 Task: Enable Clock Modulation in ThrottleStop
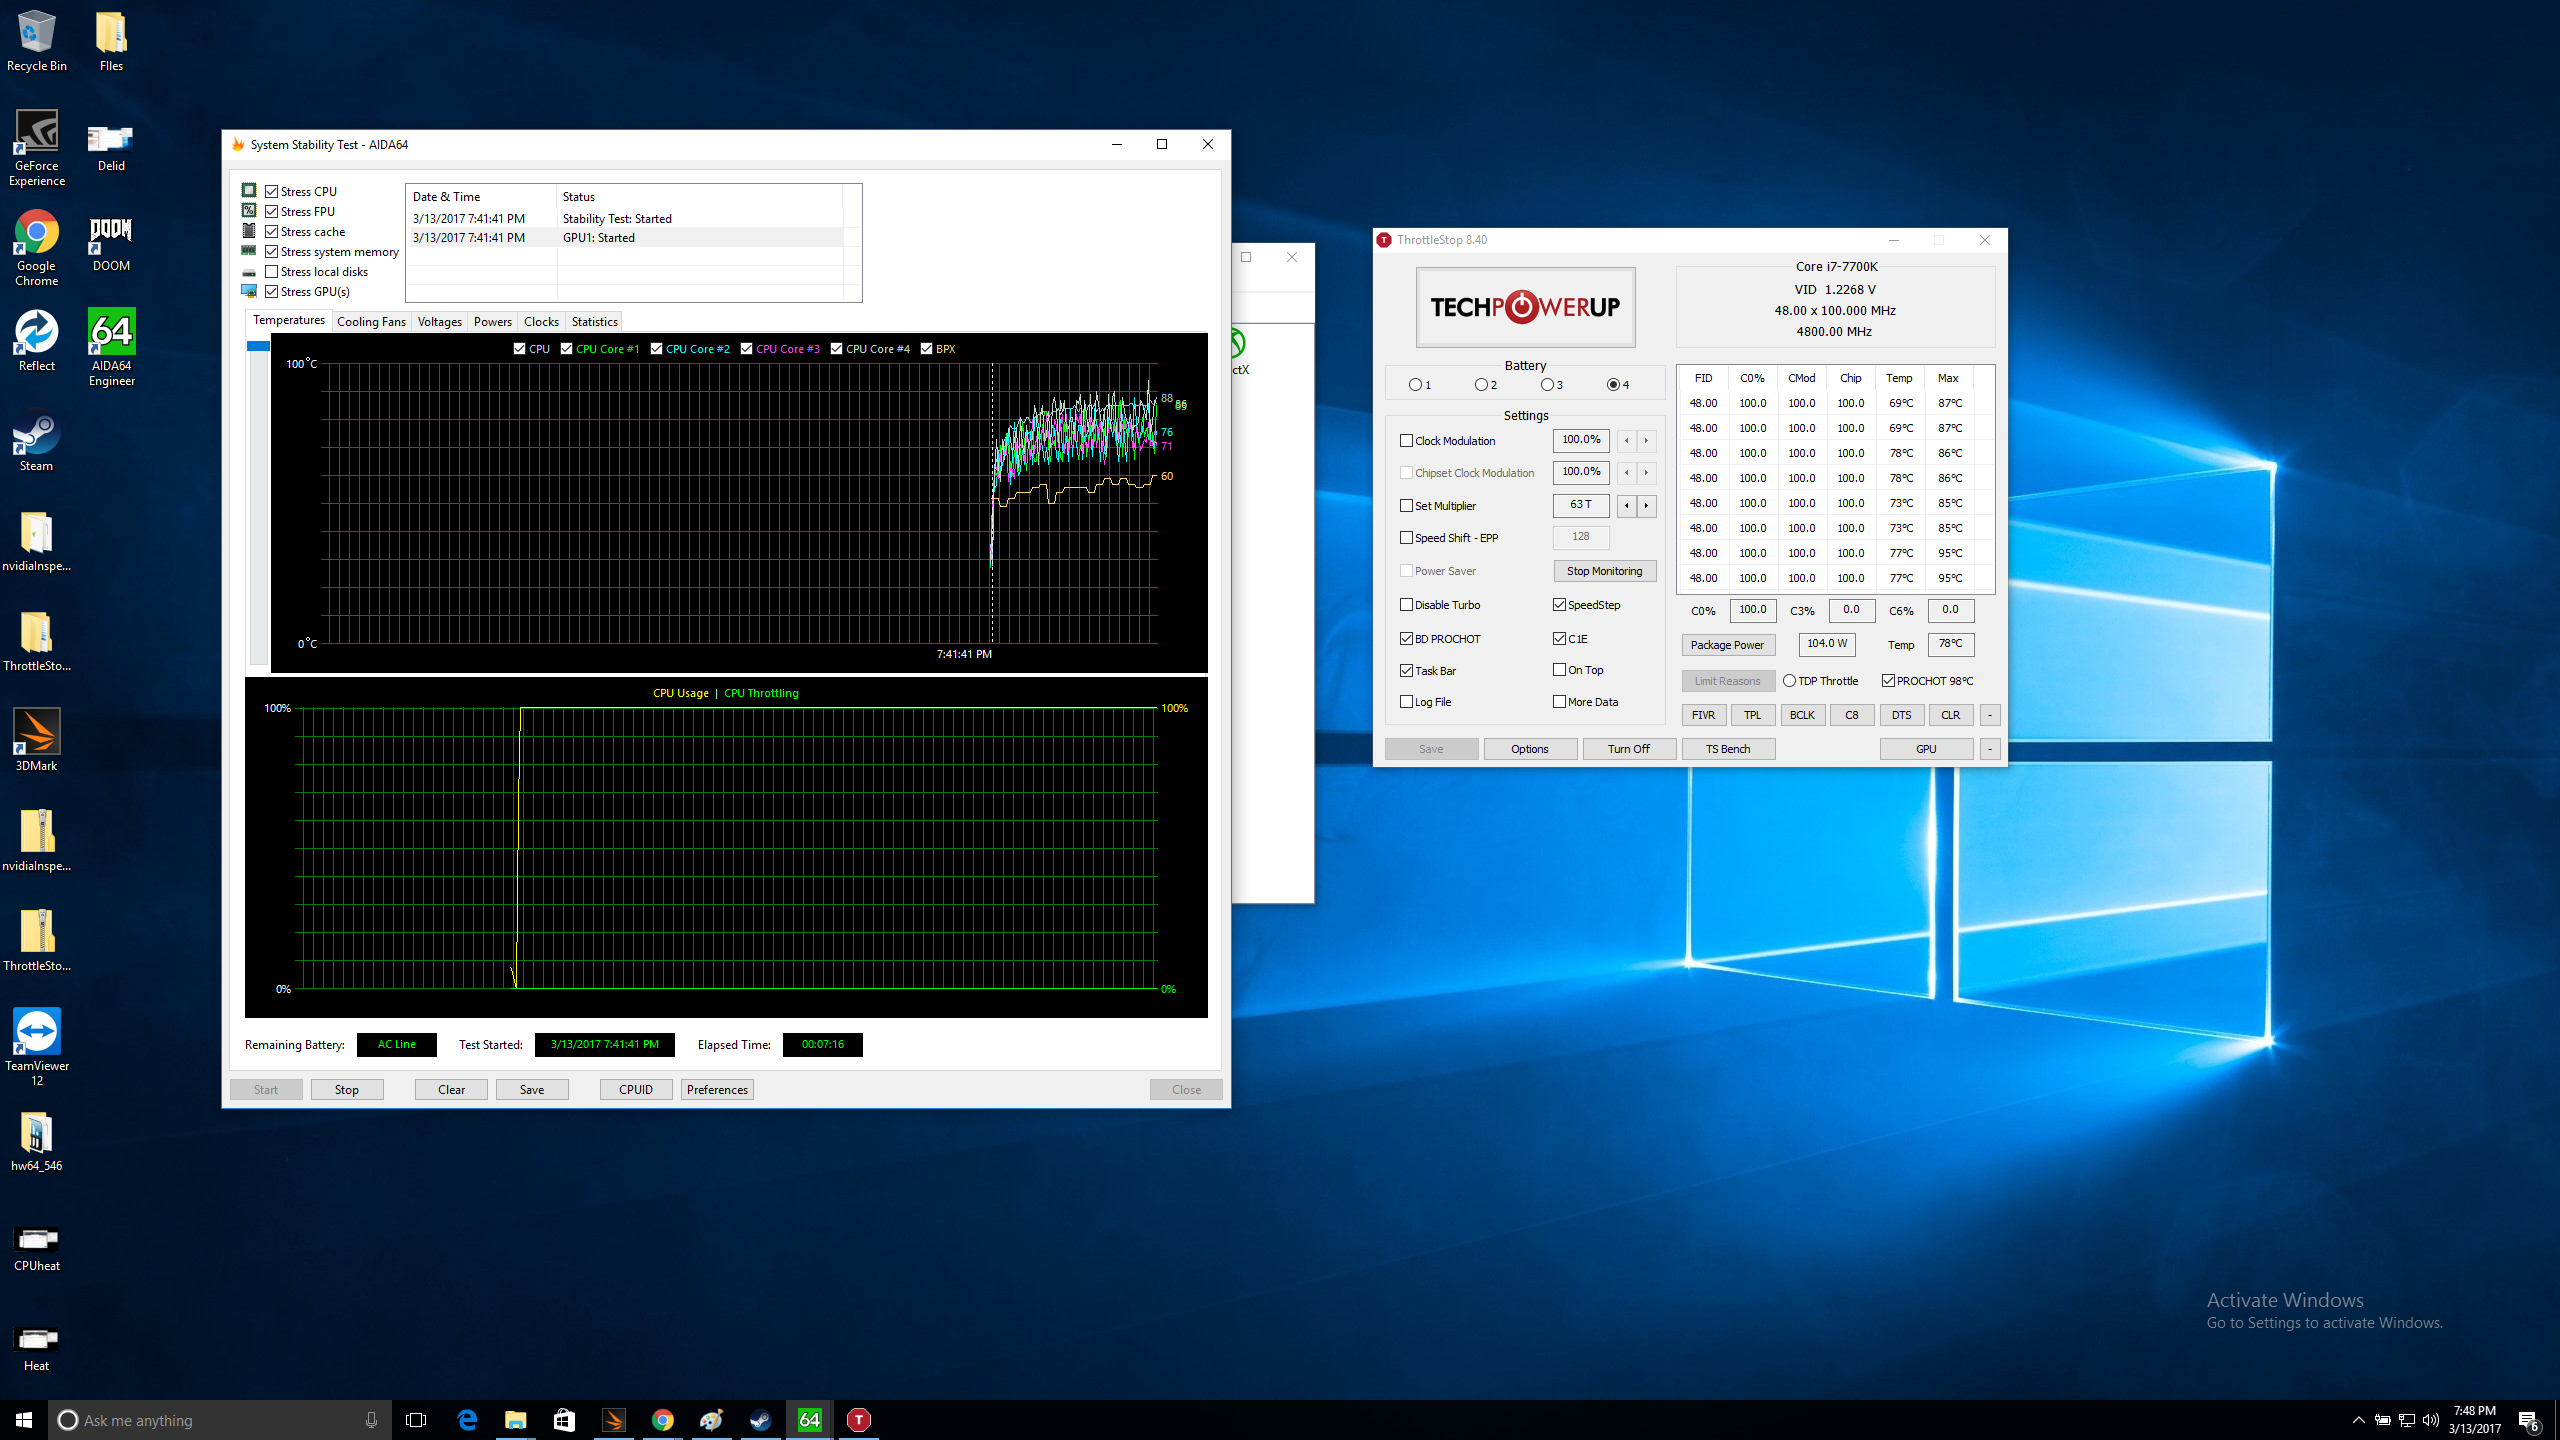[x=1407, y=441]
